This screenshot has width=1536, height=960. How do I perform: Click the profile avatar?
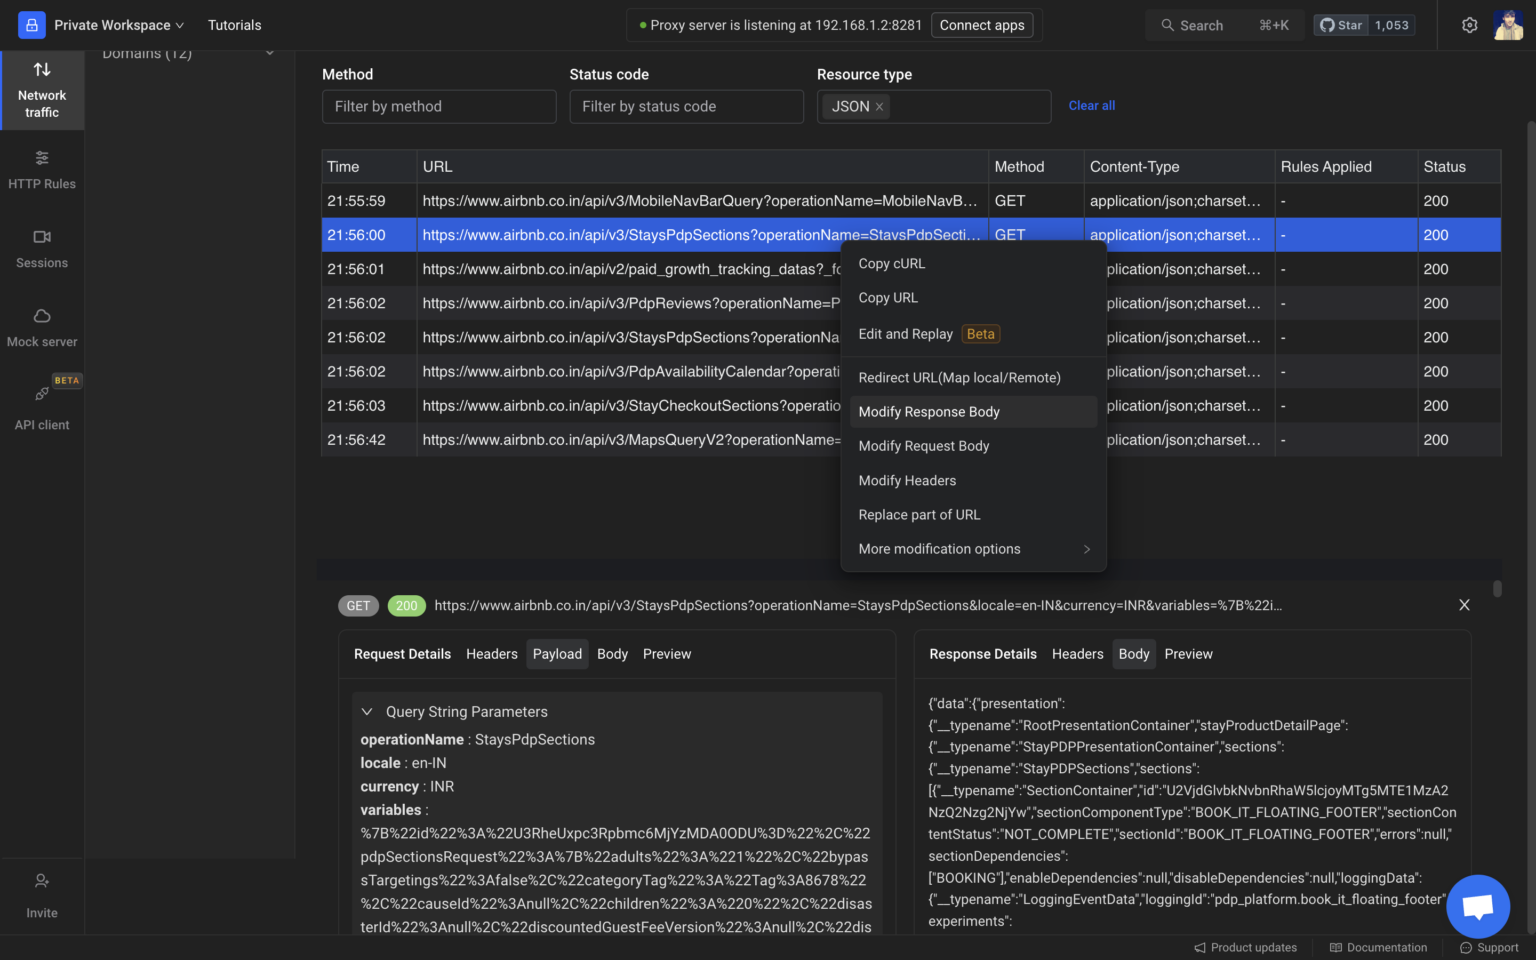coord(1507,24)
